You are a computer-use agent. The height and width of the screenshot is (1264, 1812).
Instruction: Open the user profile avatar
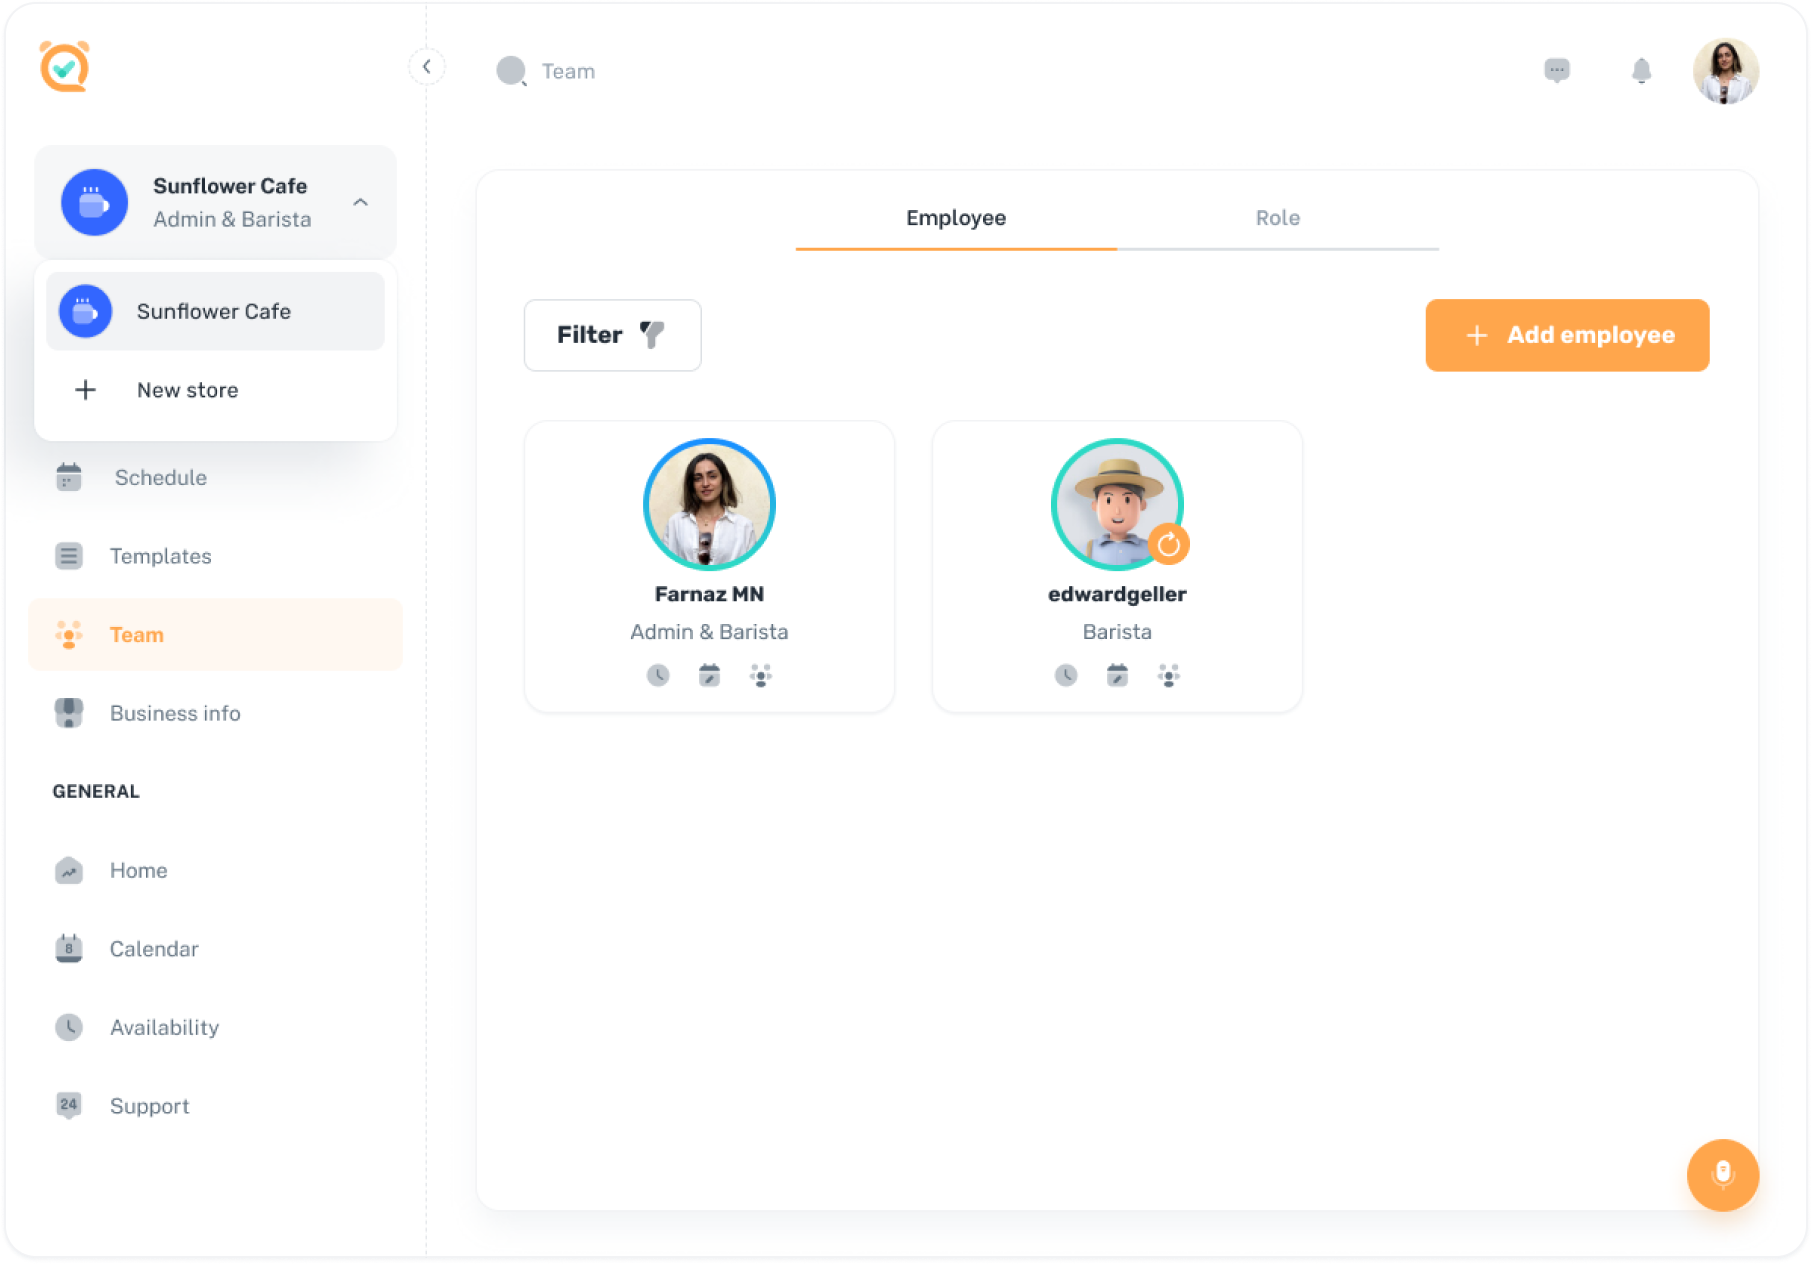pyautogui.click(x=1725, y=71)
